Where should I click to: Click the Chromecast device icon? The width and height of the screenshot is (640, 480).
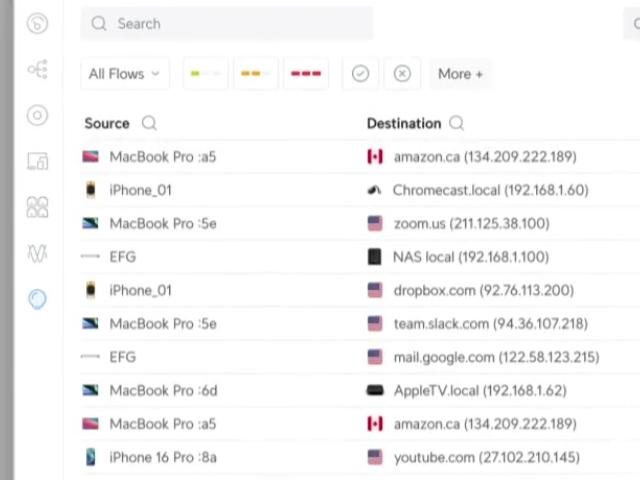click(x=374, y=190)
